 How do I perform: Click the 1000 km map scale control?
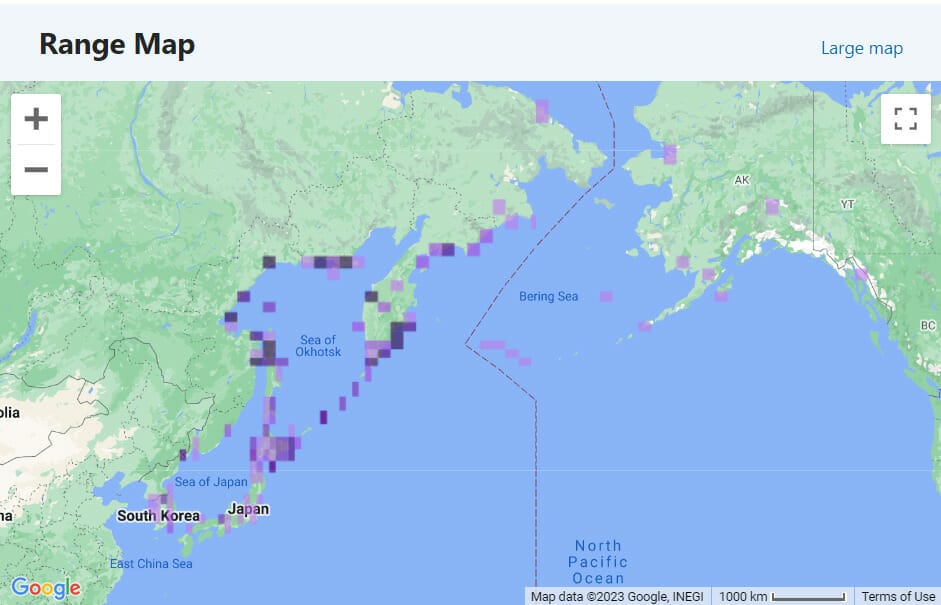click(783, 596)
